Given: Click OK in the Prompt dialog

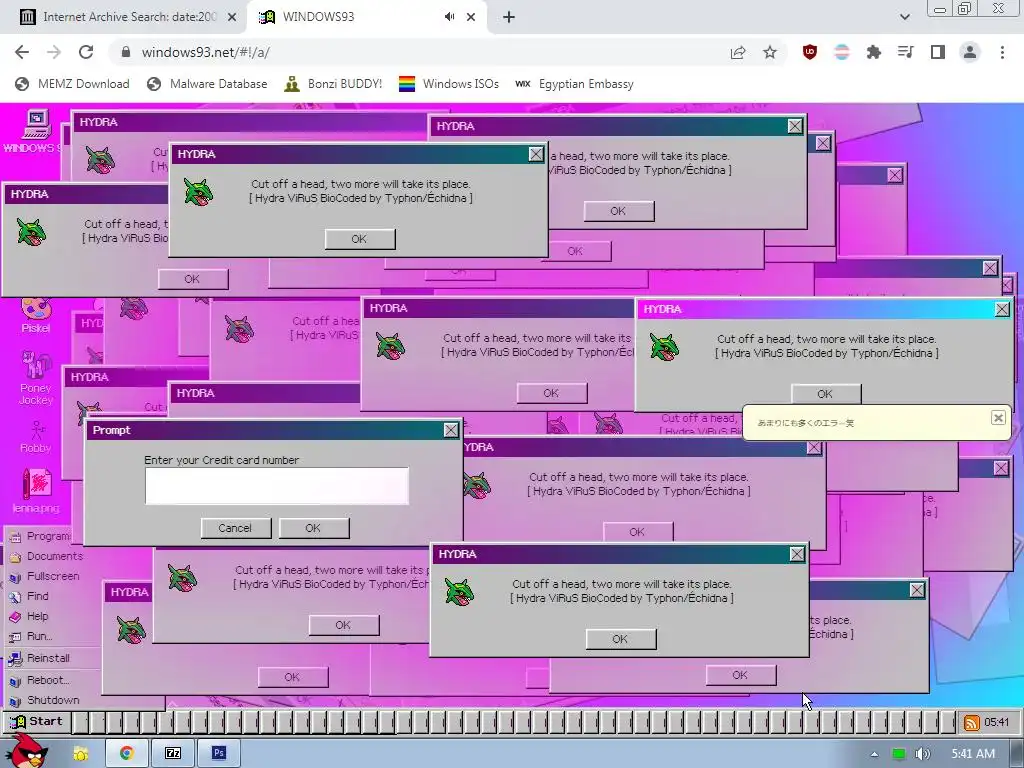Looking at the screenshot, I should tap(313, 528).
